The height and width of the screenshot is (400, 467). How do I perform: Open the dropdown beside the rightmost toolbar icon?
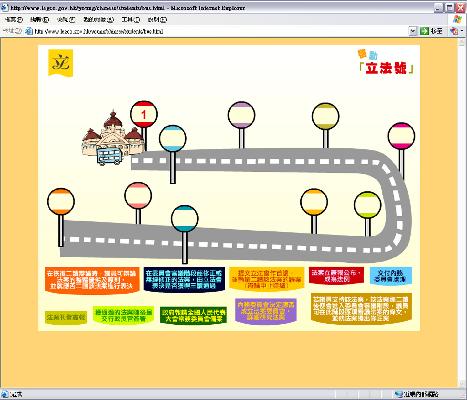pyautogui.click(x=462, y=31)
